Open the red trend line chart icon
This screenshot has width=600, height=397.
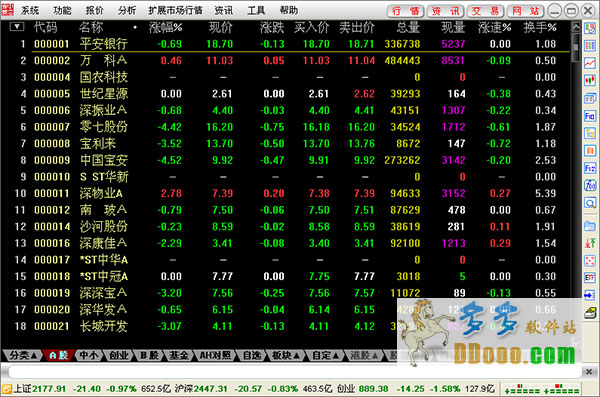pyautogui.click(x=590, y=63)
